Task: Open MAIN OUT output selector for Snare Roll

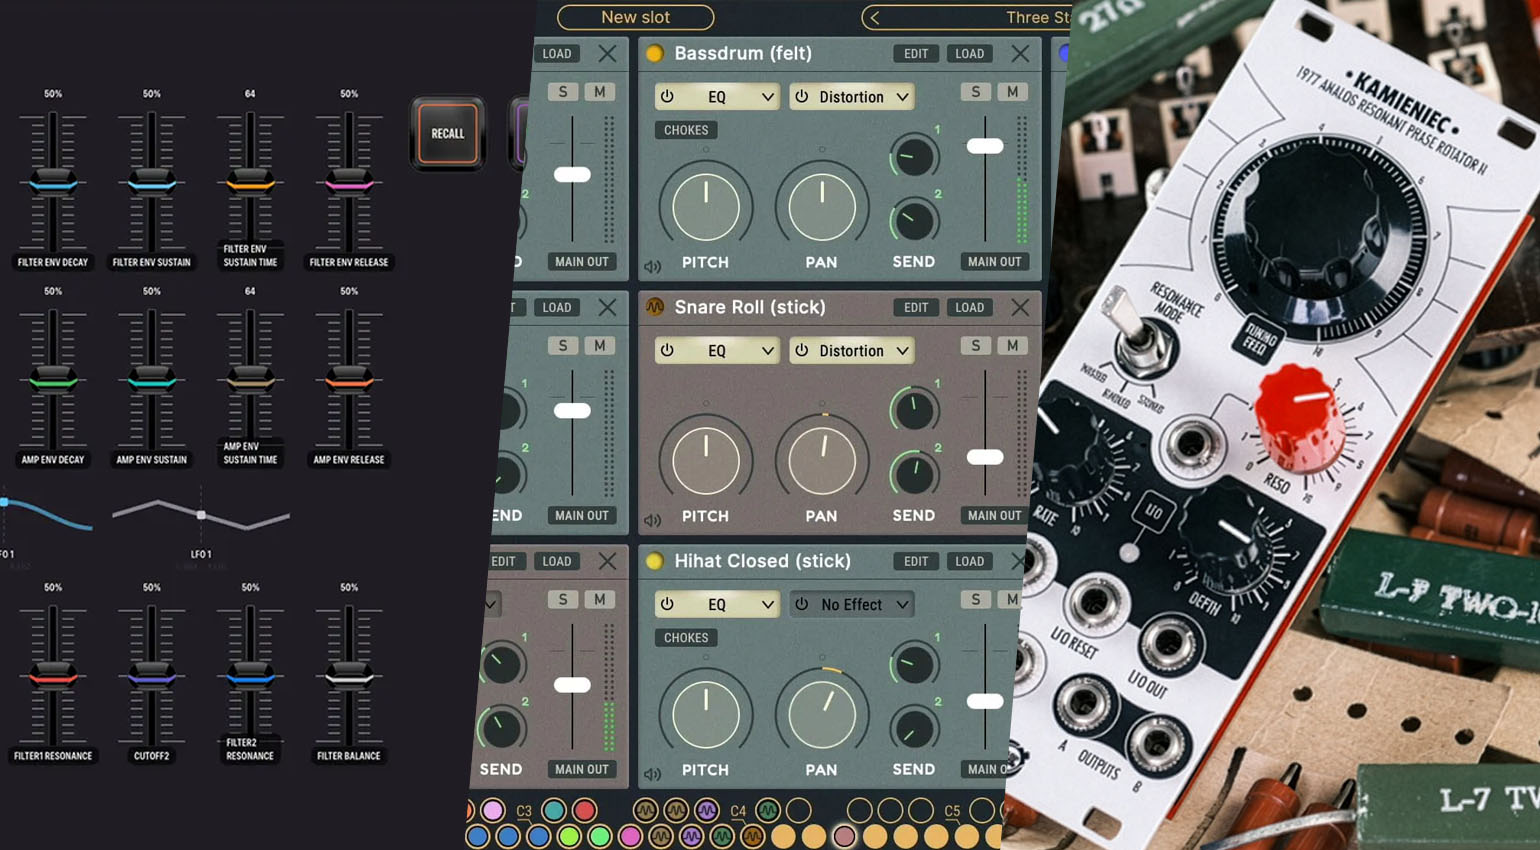Action: pos(994,516)
